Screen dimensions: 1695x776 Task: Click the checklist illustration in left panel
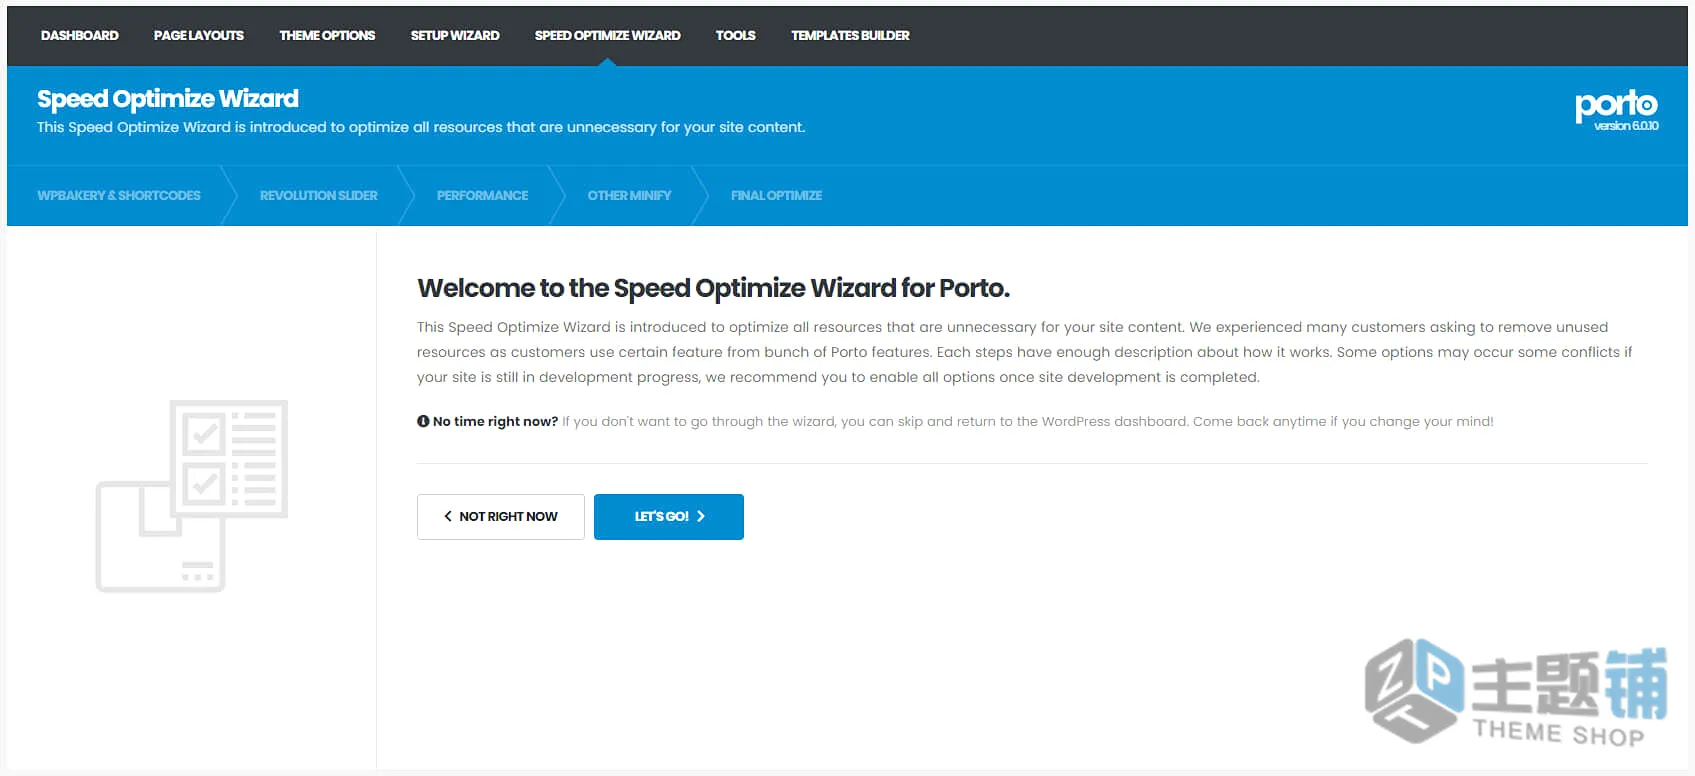(x=192, y=496)
